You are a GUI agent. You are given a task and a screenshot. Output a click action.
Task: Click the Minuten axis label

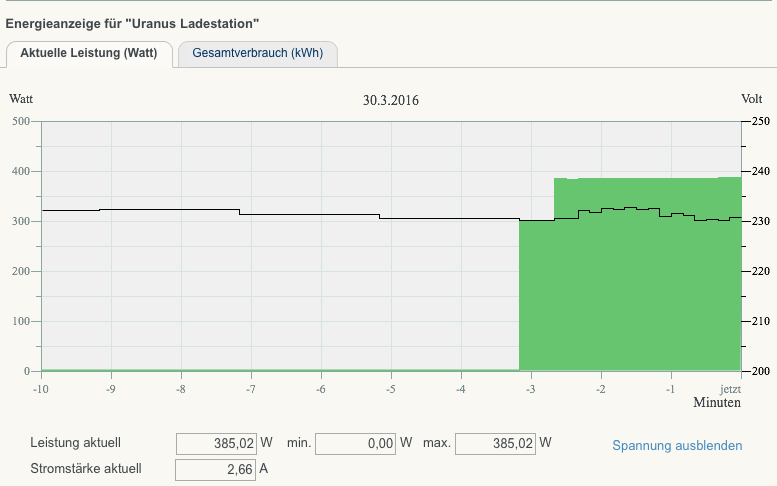point(717,403)
